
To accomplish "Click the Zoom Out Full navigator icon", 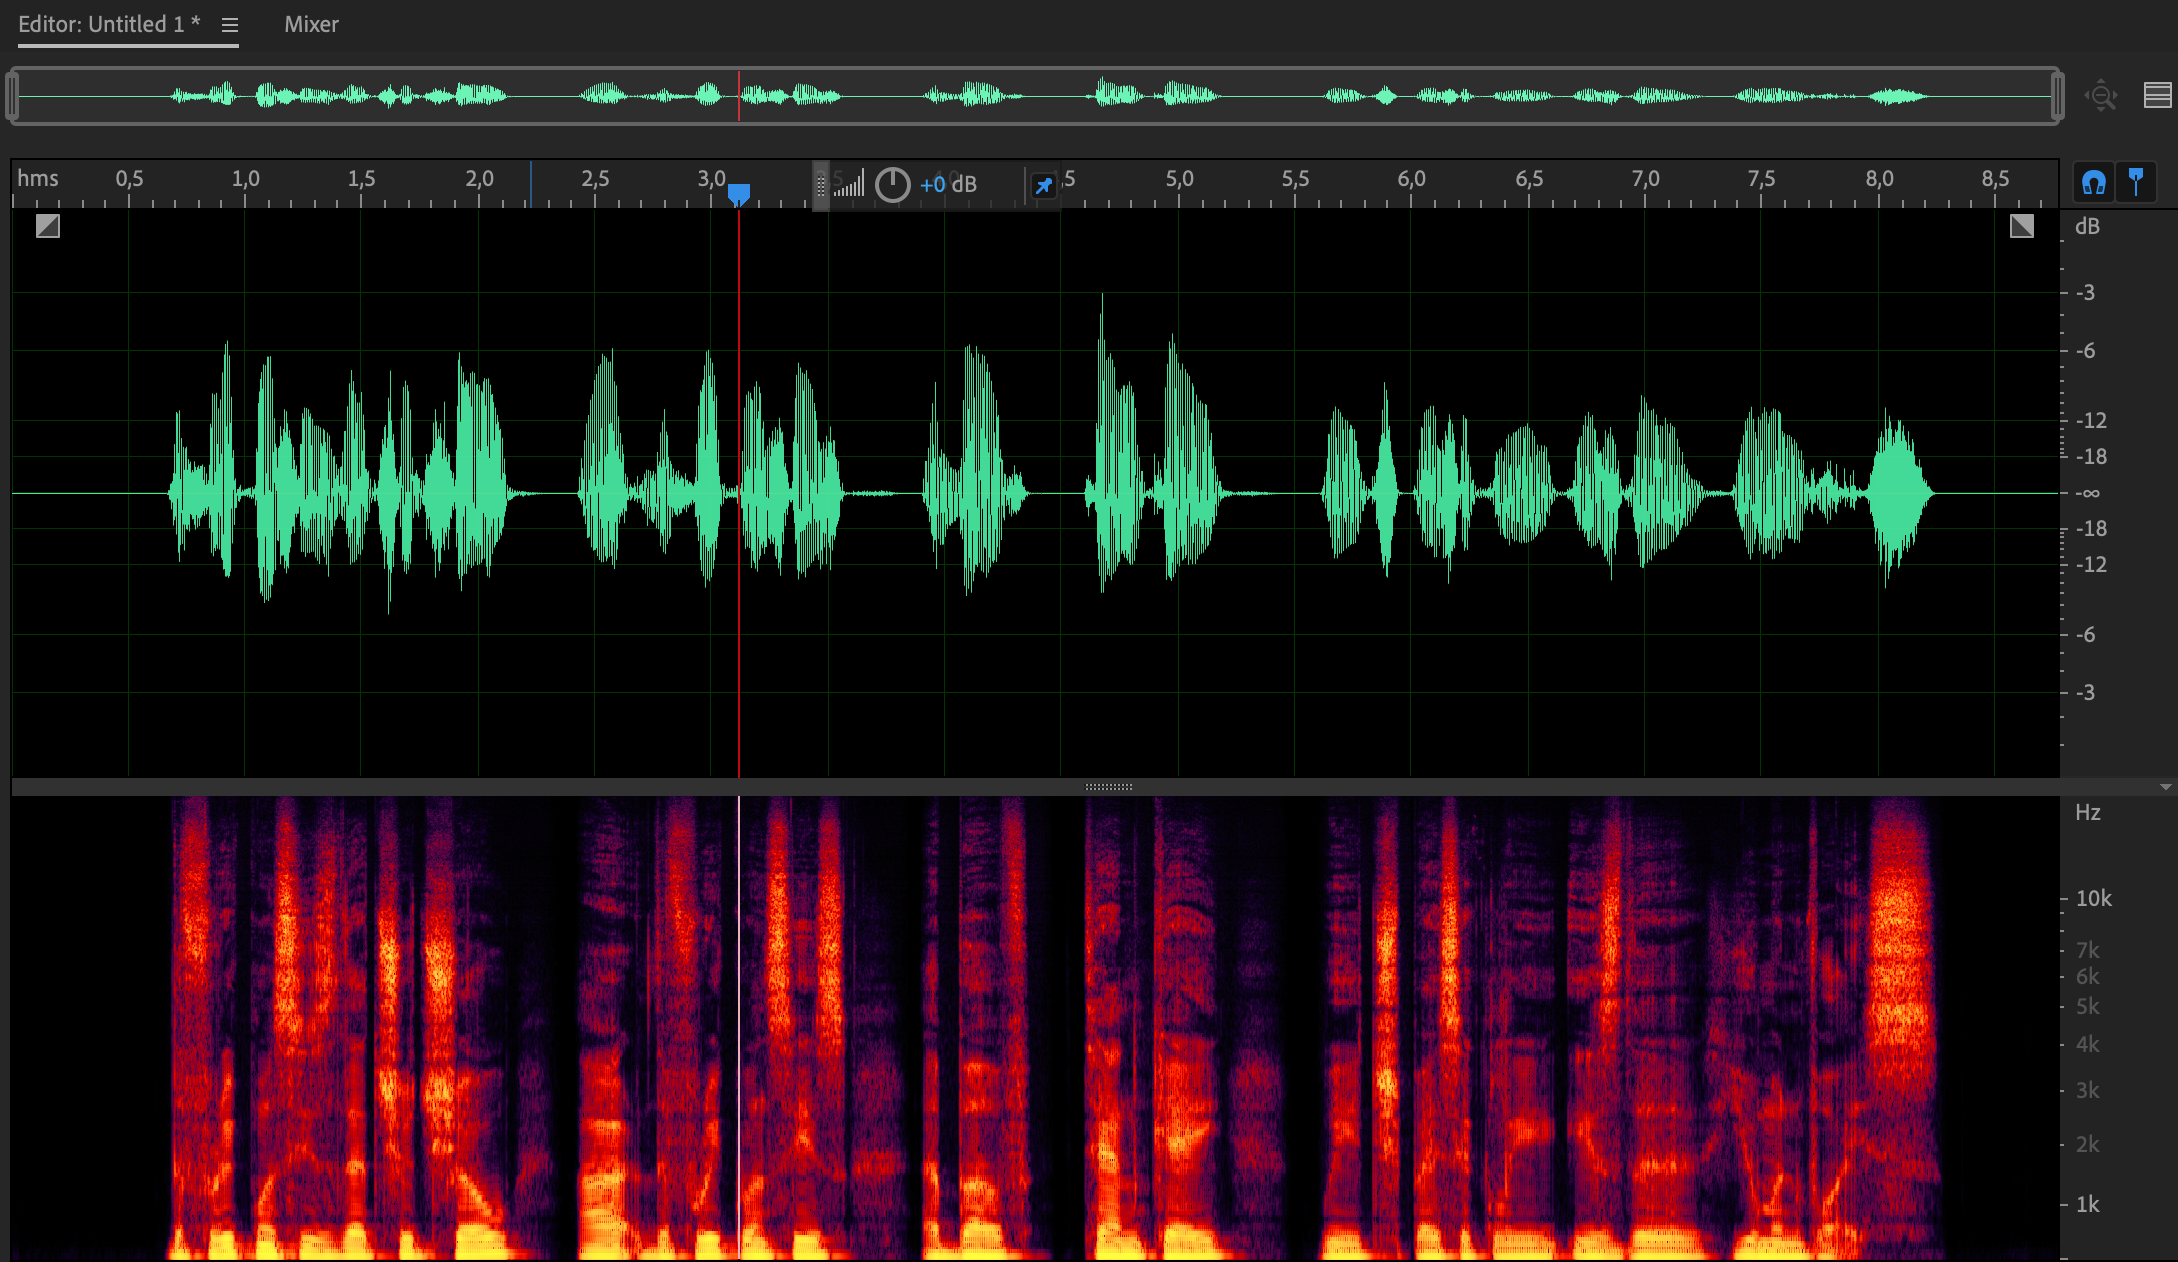I will (2101, 96).
